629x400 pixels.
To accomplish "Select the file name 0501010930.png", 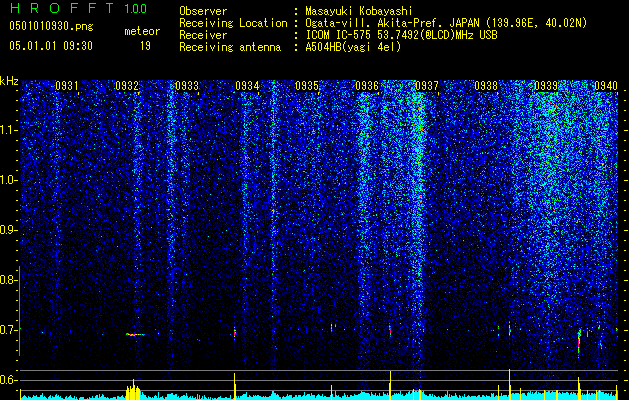I will [51, 27].
